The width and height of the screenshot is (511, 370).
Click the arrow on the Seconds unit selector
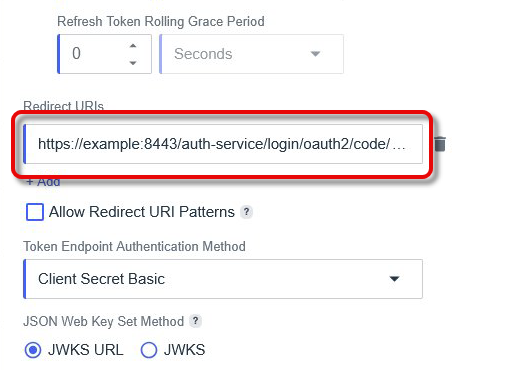click(315, 54)
